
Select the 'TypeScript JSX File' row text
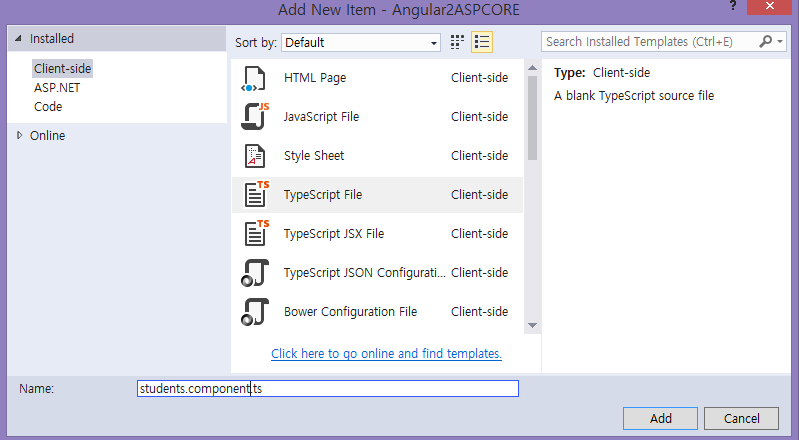(334, 234)
